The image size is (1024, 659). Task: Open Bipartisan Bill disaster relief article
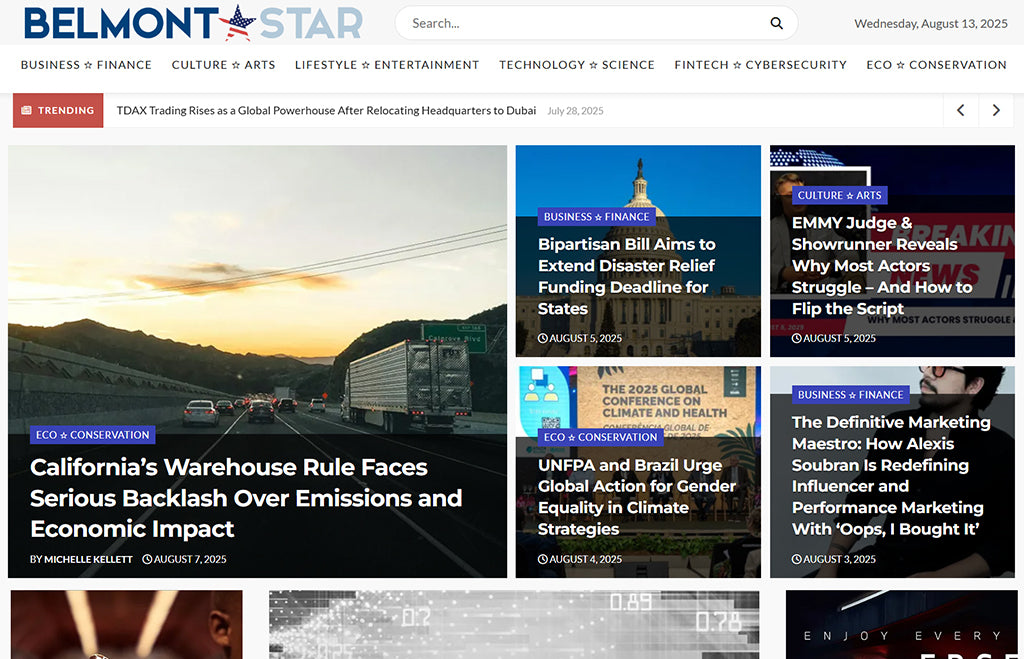pyautogui.click(x=627, y=276)
